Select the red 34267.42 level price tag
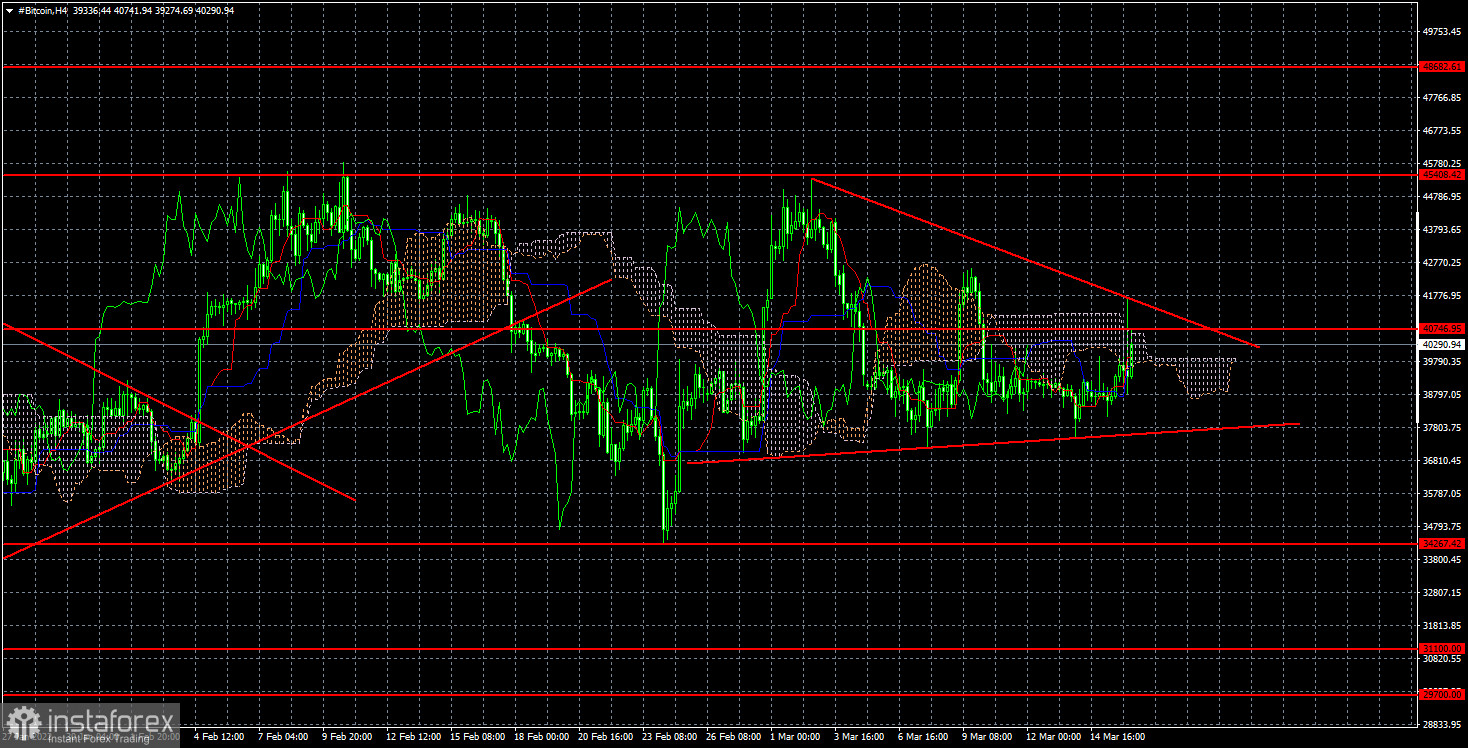Screen dimensions: 1468x748 coord(1442,543)
